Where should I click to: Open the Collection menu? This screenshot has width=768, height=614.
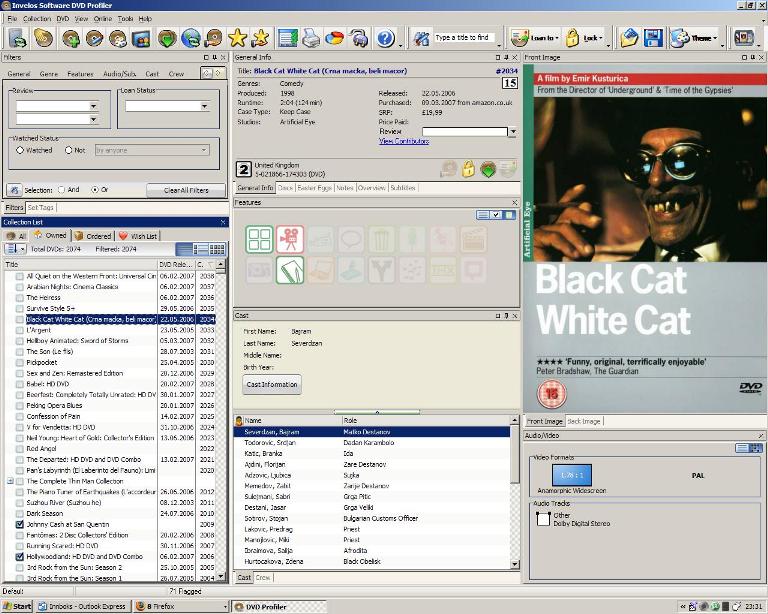coord(37,19)
